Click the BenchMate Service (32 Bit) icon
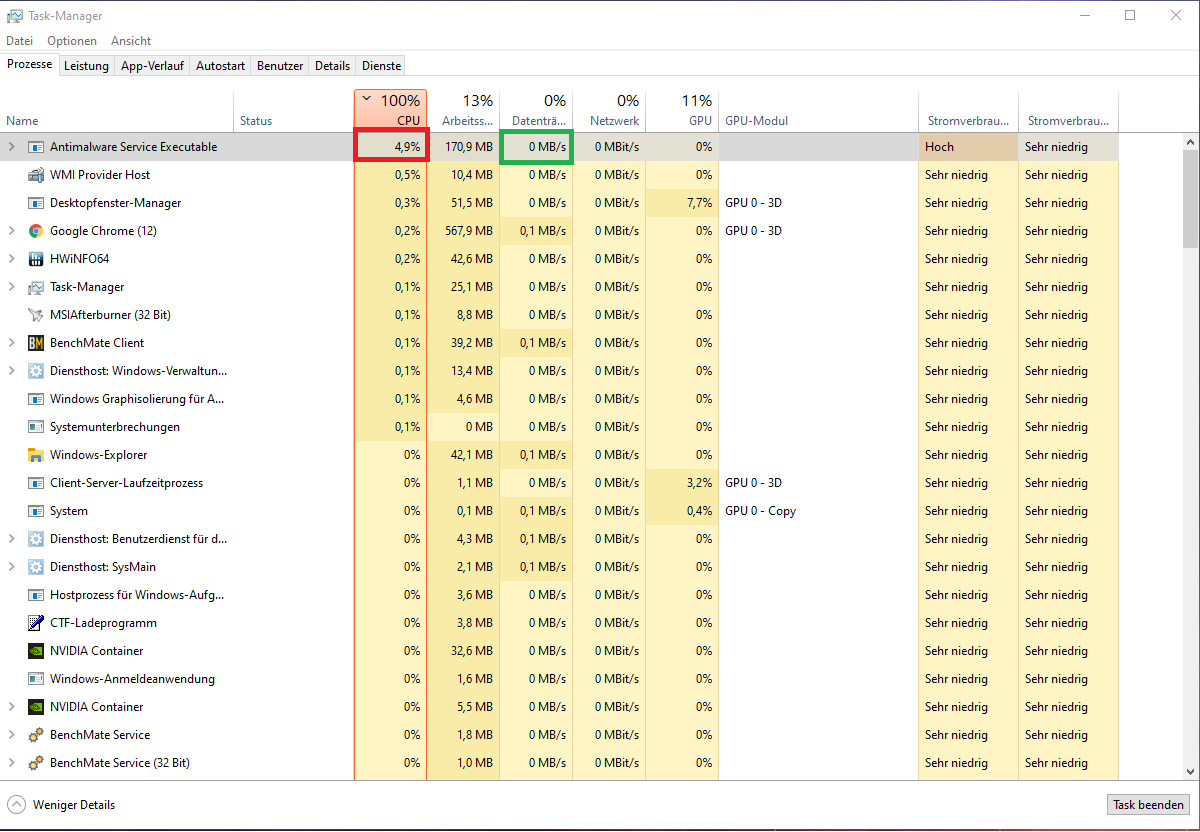This screenshot has width=1200, height=832. [36, 763]
